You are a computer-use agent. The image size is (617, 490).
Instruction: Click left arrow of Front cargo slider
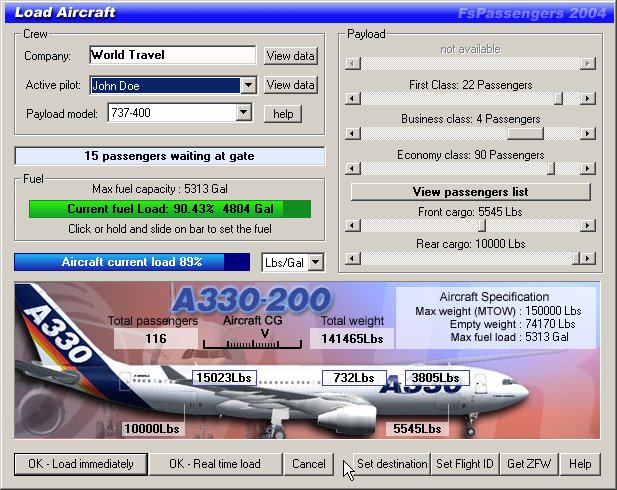pos(353,226)
